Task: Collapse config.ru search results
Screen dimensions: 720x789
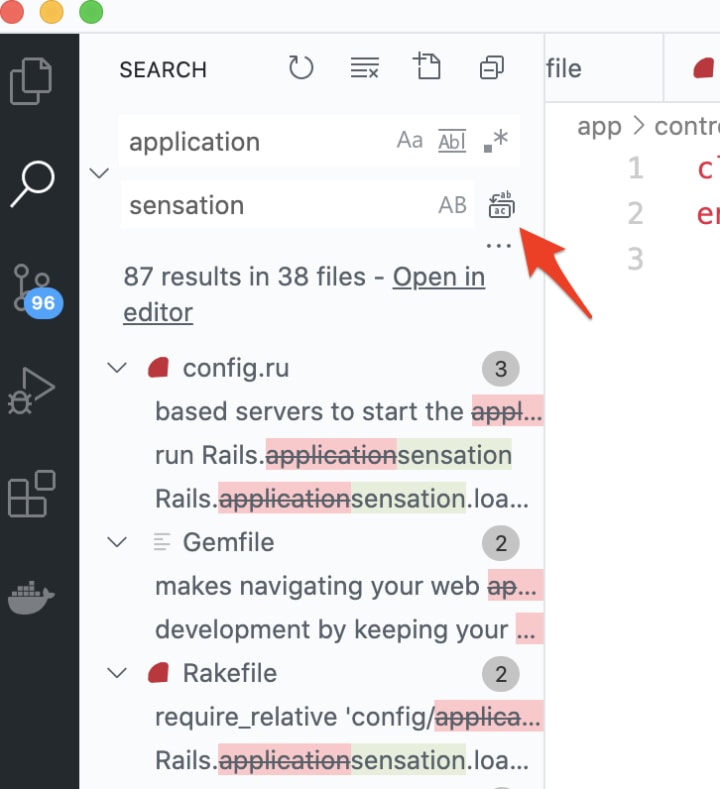Action: click(117, 368)
